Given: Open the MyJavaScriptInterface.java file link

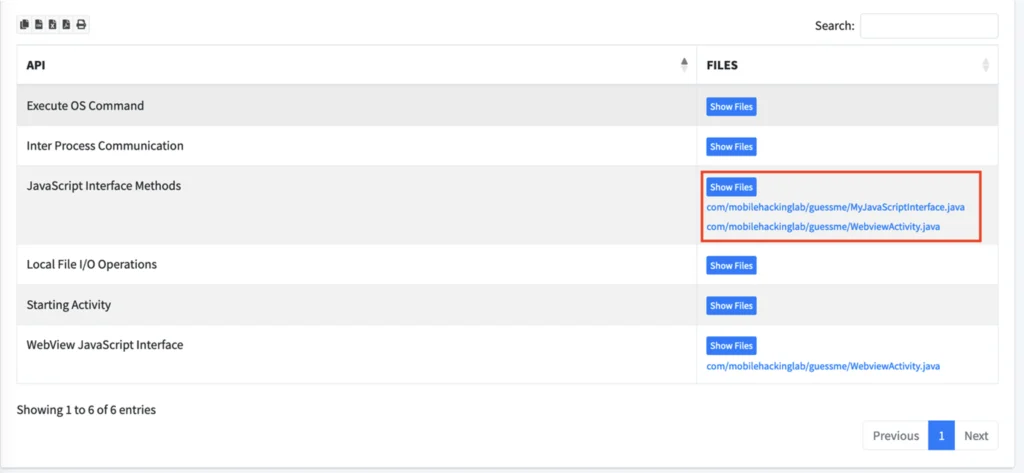Looking at the screenshot, I should [835, 207].
